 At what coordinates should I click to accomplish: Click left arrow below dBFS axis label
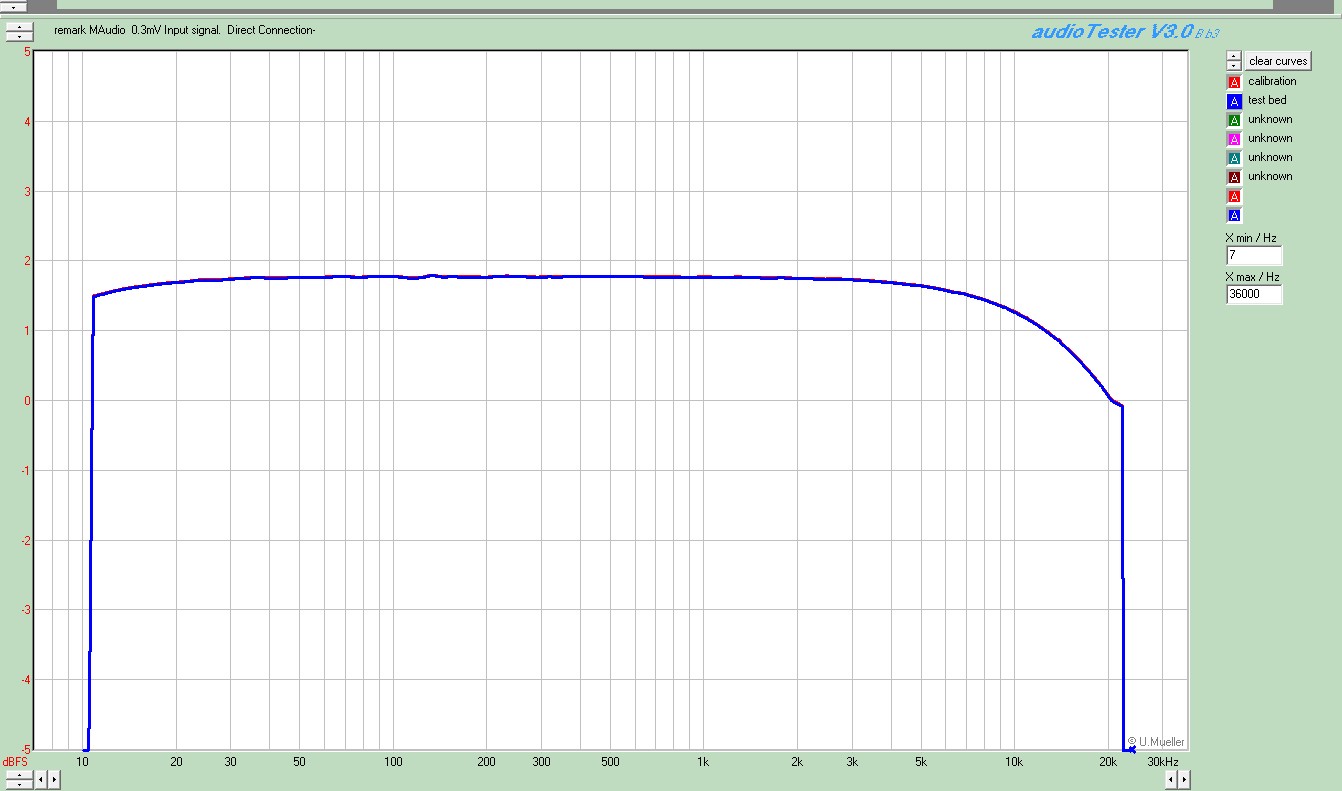[x=41, y=780]
